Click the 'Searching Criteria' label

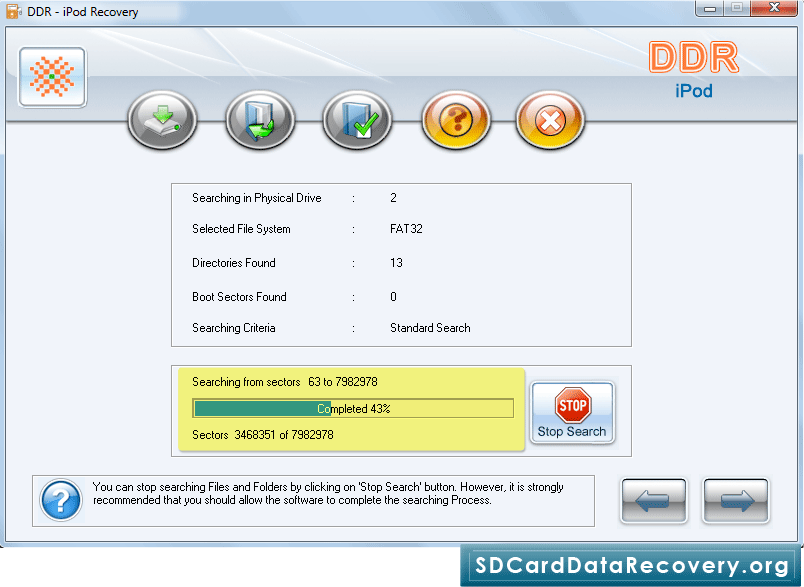coord(234,328)
